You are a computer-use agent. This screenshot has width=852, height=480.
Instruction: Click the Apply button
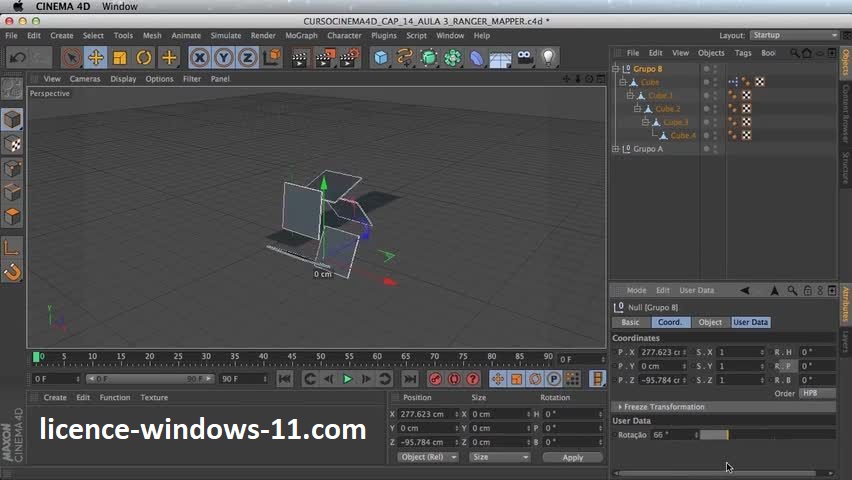(x=572, y=457)
